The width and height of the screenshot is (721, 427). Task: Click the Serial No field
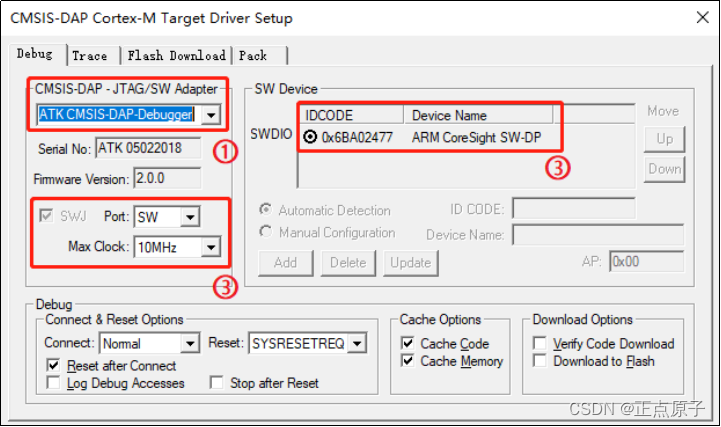pos(147,149)
